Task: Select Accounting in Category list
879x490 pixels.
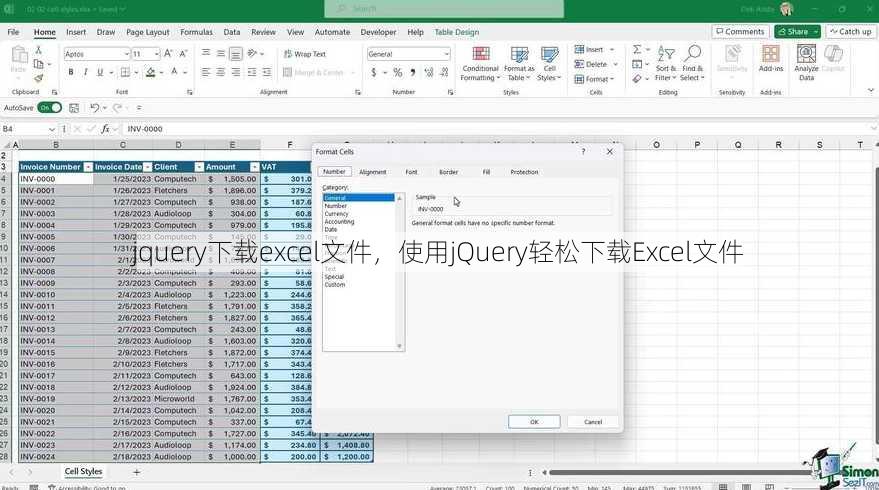Action: coord(339,221)
